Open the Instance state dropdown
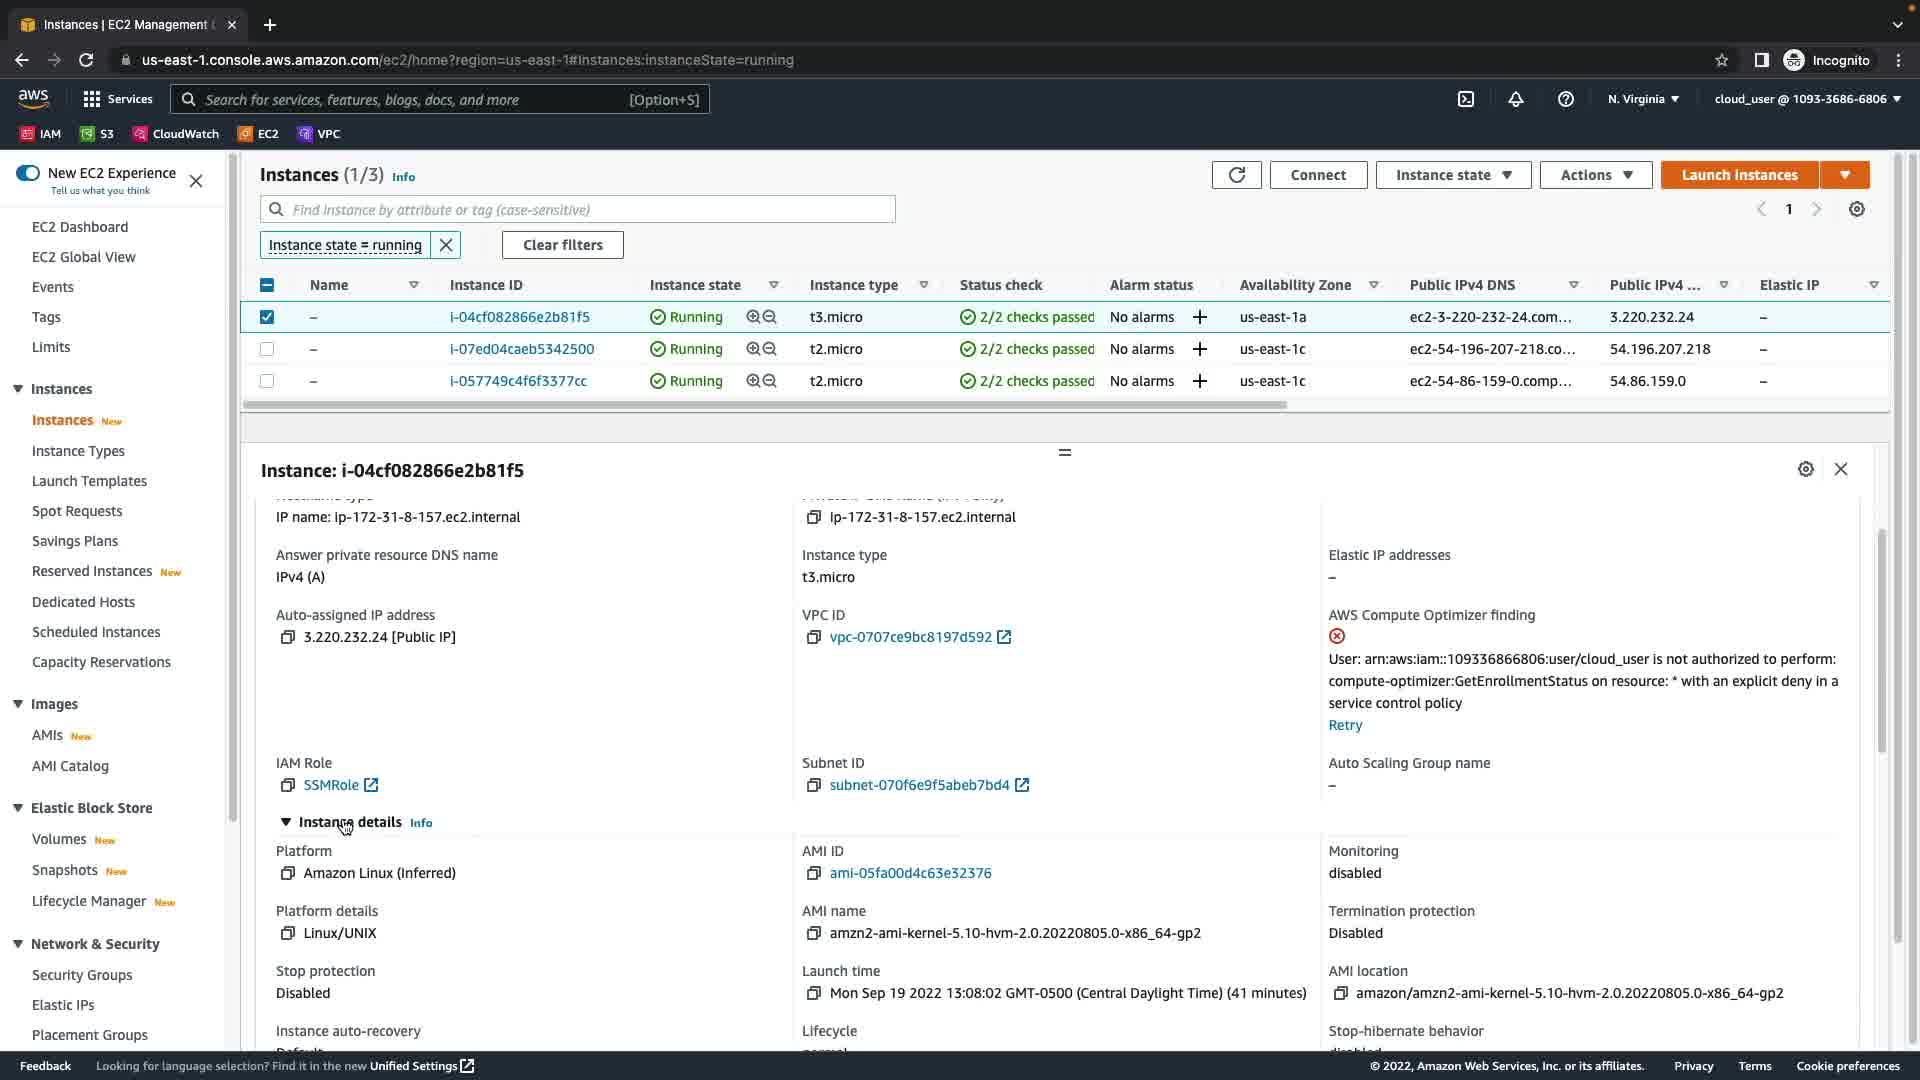Image resolution: width=1920 pixels, height=1080 pixels. (x=1453, y=175)
